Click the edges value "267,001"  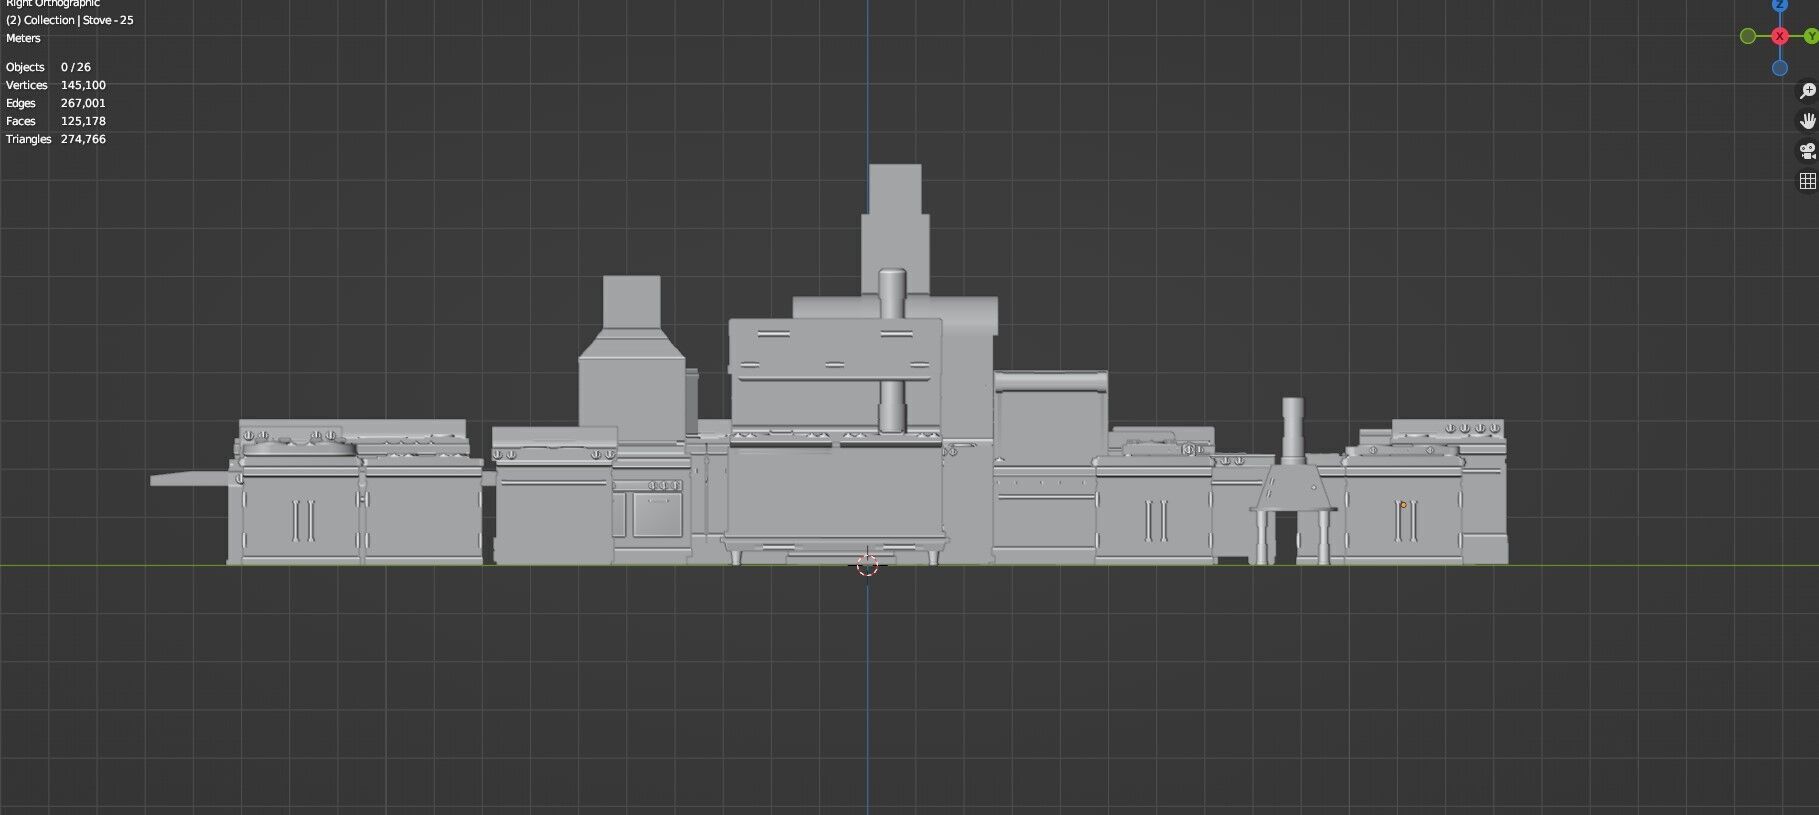pyautogui.click(x=83, y=103)
